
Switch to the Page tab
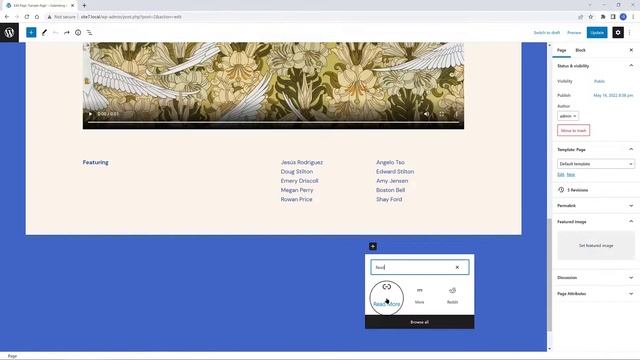562,50
